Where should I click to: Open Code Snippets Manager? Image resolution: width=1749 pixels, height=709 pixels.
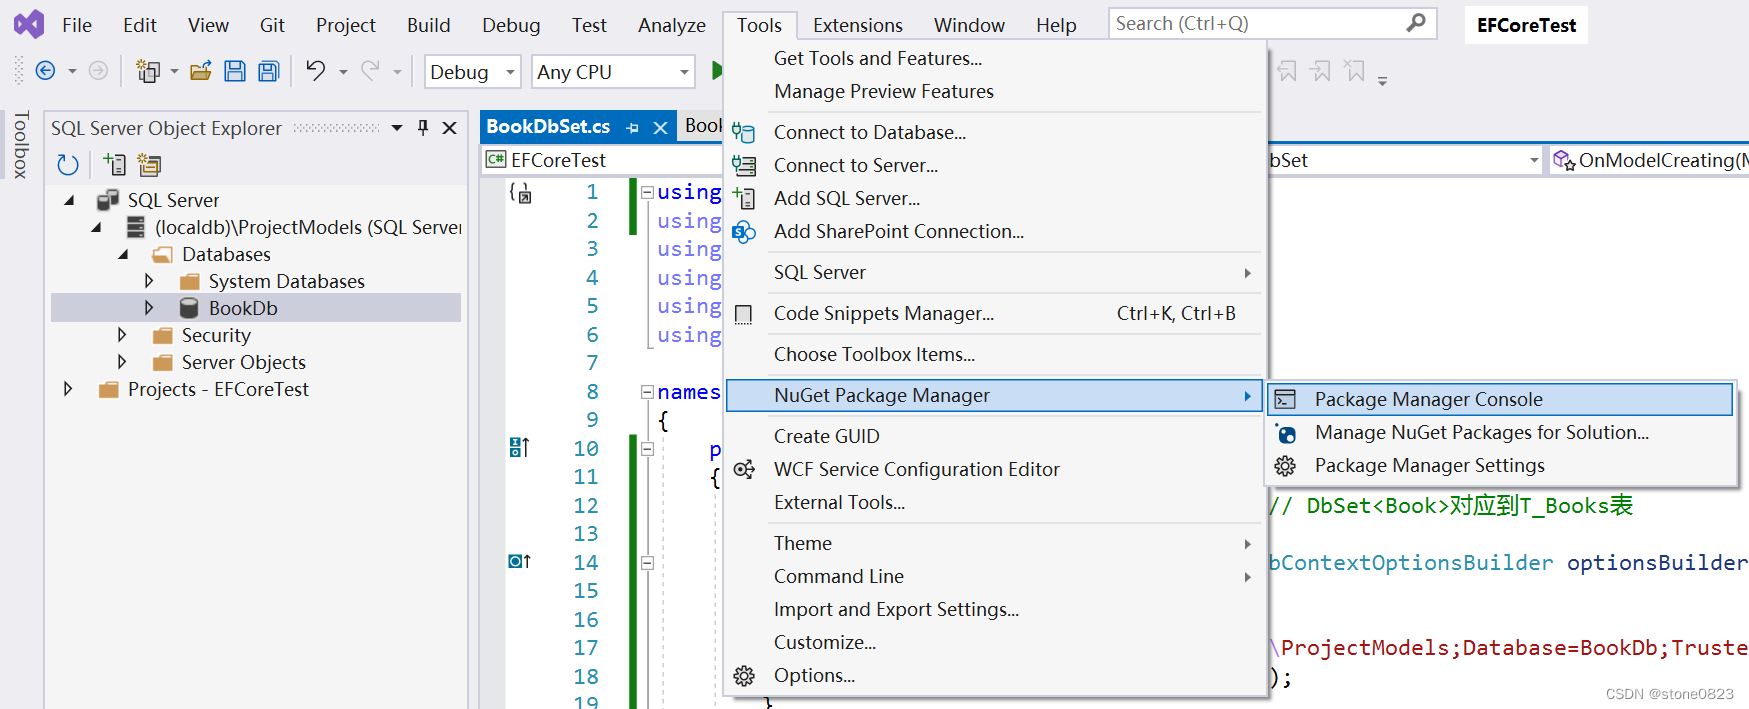(x=995, y=313)
